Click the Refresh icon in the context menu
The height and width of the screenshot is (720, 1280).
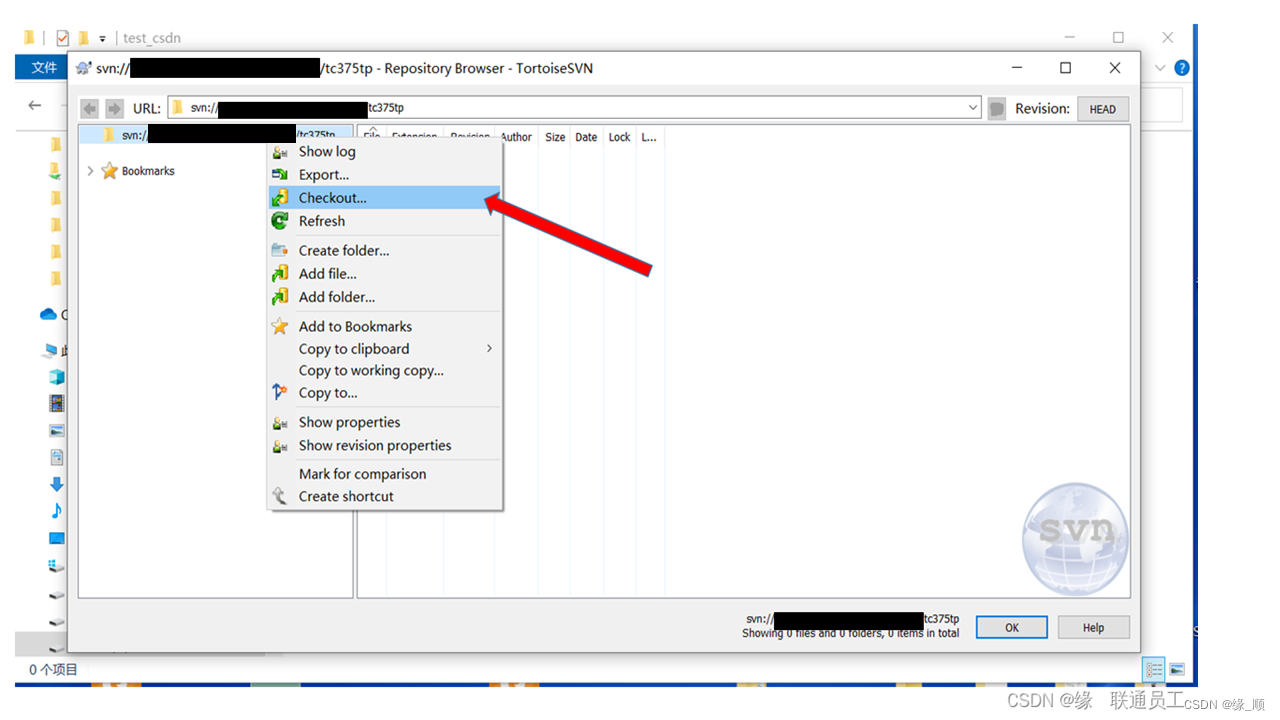point(280,221)
